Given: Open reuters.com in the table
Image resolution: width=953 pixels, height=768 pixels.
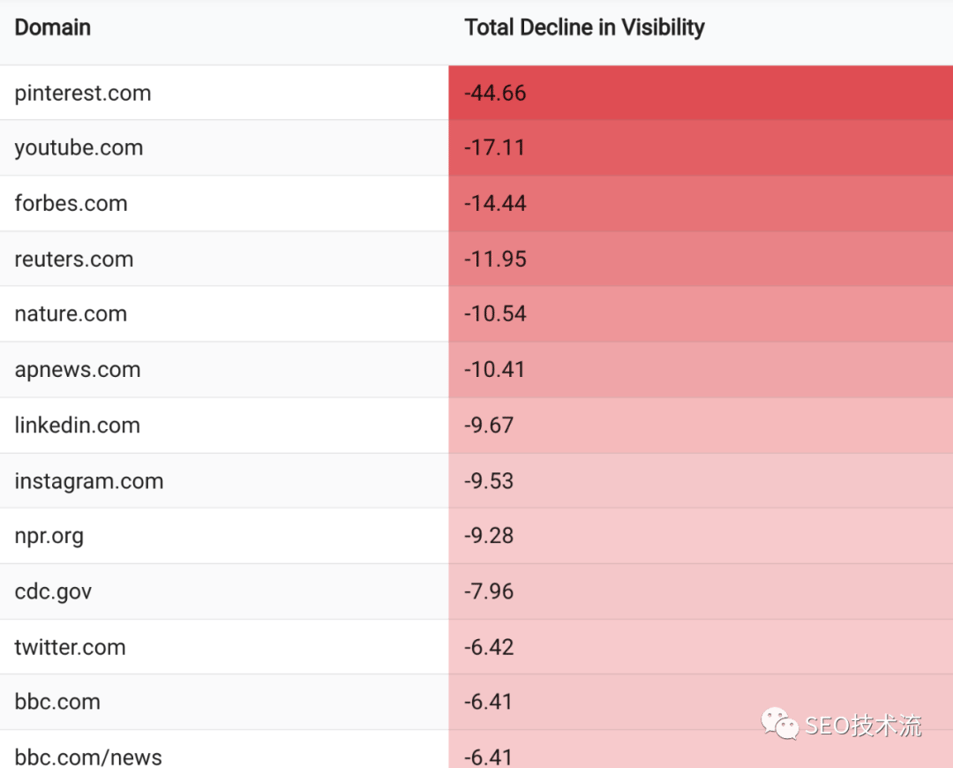Looking at the screenshot, I should click(74, 260).
